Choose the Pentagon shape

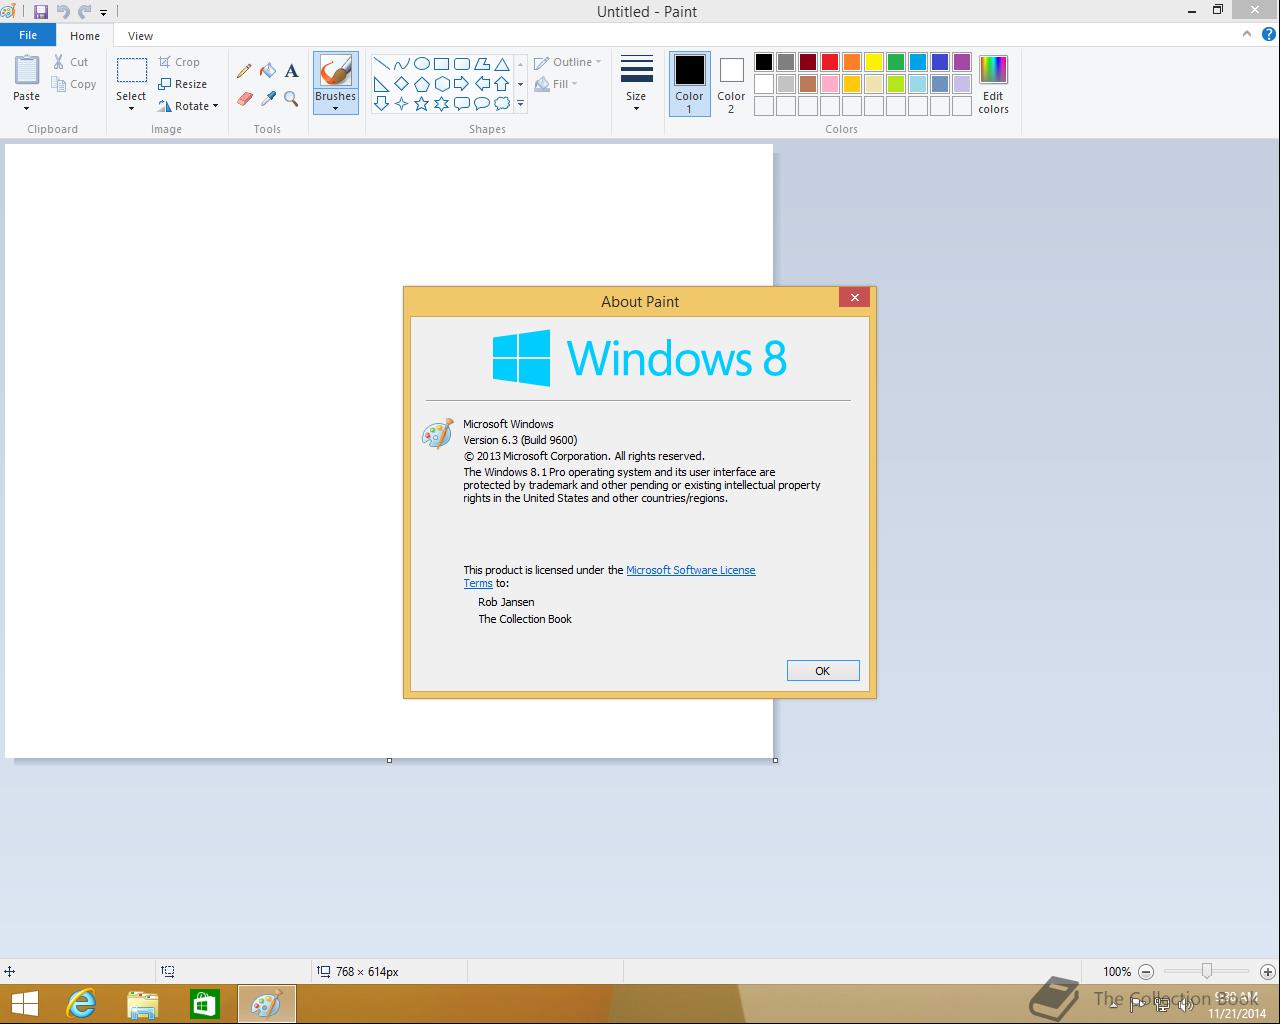(x=421, y=84)
